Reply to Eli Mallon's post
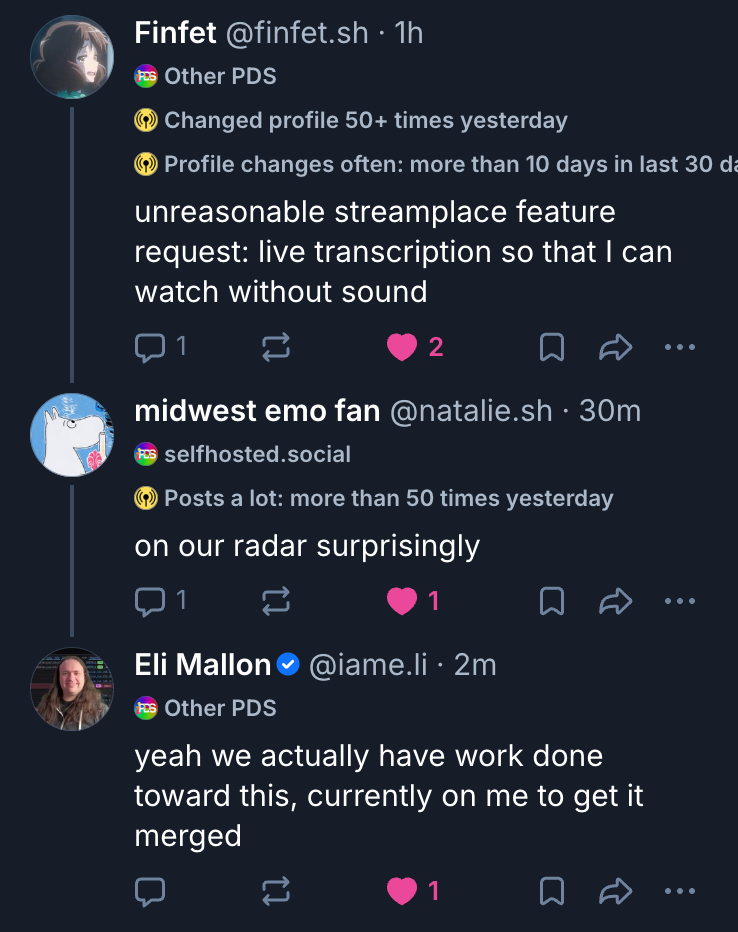Image resolution: width=738 pixels, height=932 pixels. coord(150,891)
